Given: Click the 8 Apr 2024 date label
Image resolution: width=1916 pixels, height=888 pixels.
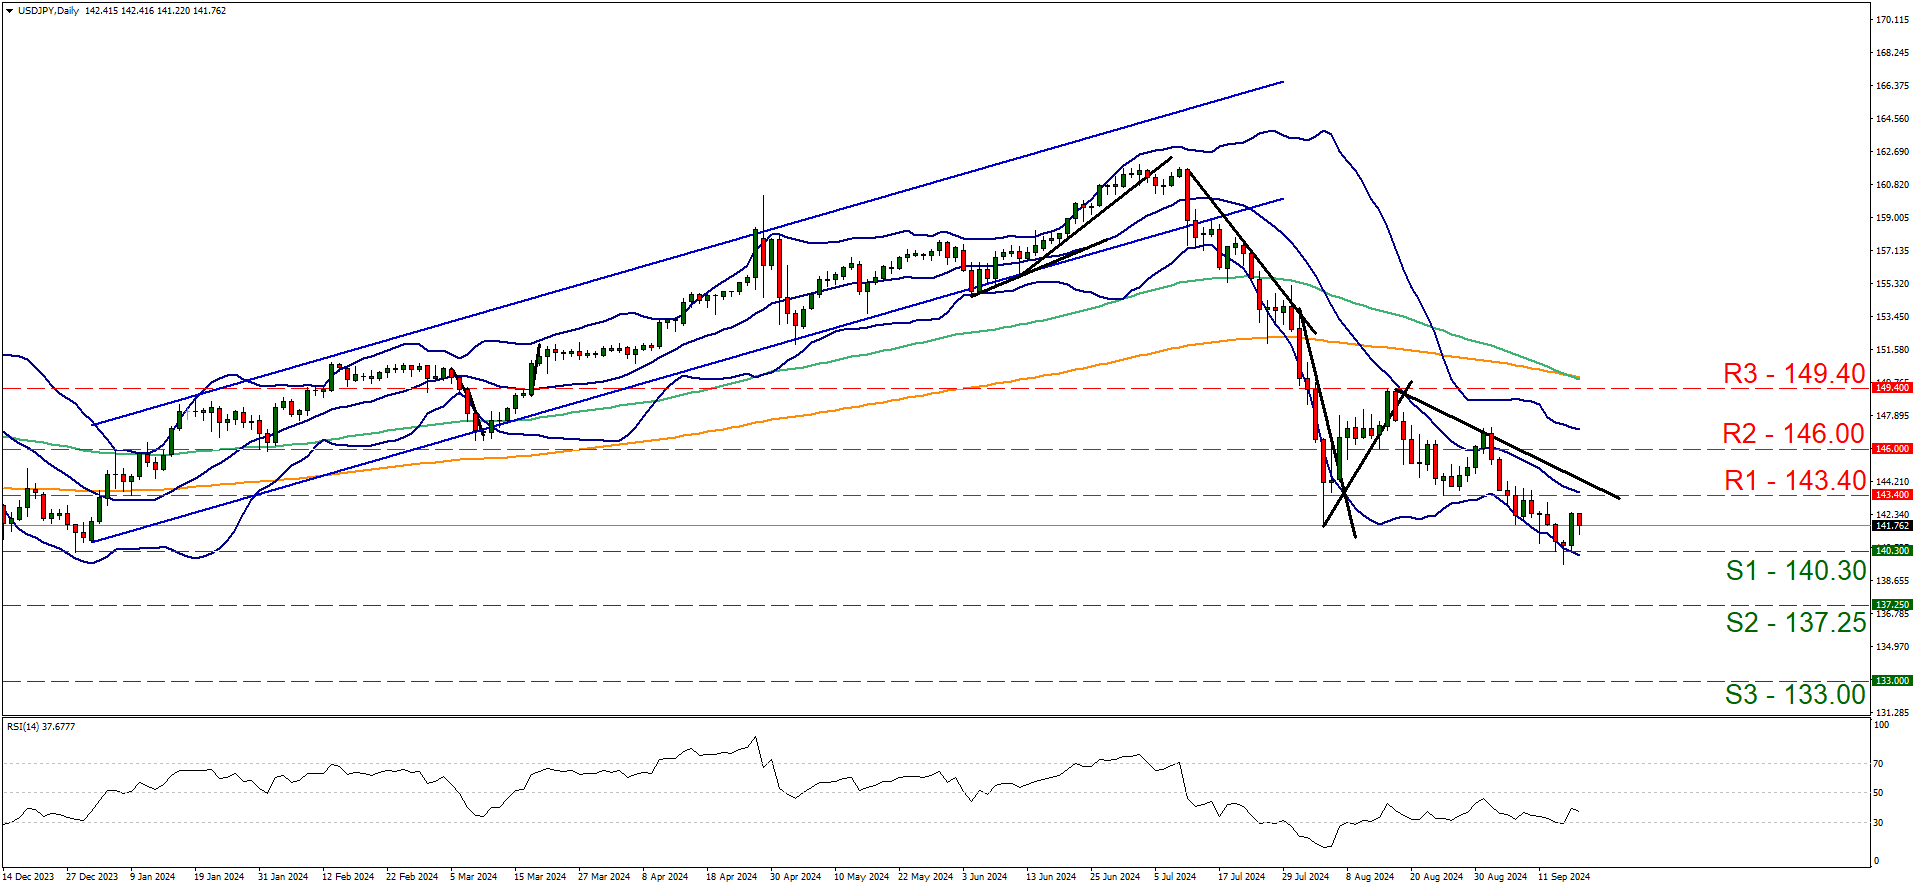Looking at the screenshot, I should (x=665, y=877).
